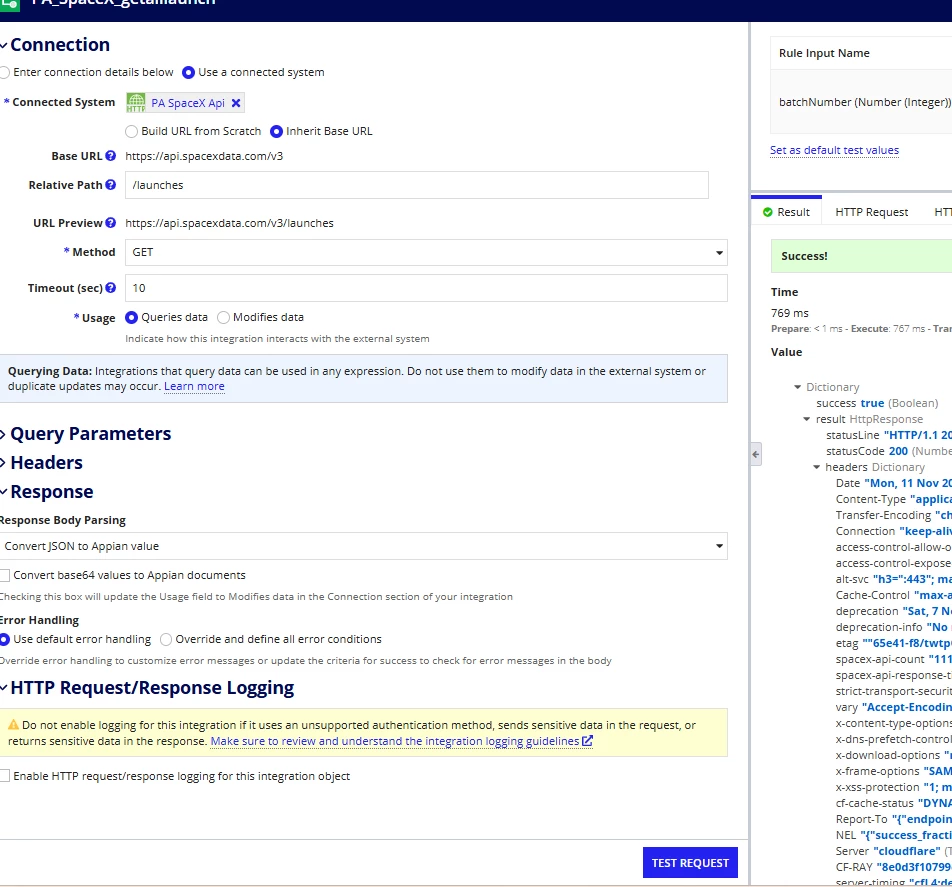Click the cf-cache-status header row
The width and height of the screenshot is (952, 887).
(894, 803)
